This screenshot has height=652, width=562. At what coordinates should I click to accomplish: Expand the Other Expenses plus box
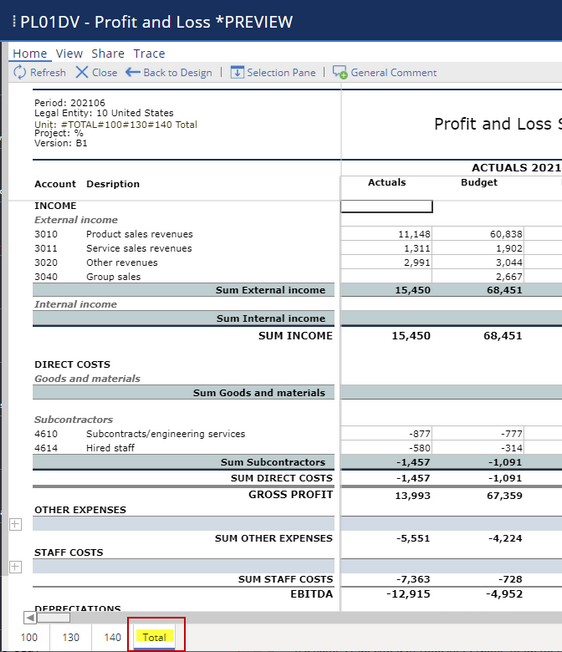click(x=15, y=524)
